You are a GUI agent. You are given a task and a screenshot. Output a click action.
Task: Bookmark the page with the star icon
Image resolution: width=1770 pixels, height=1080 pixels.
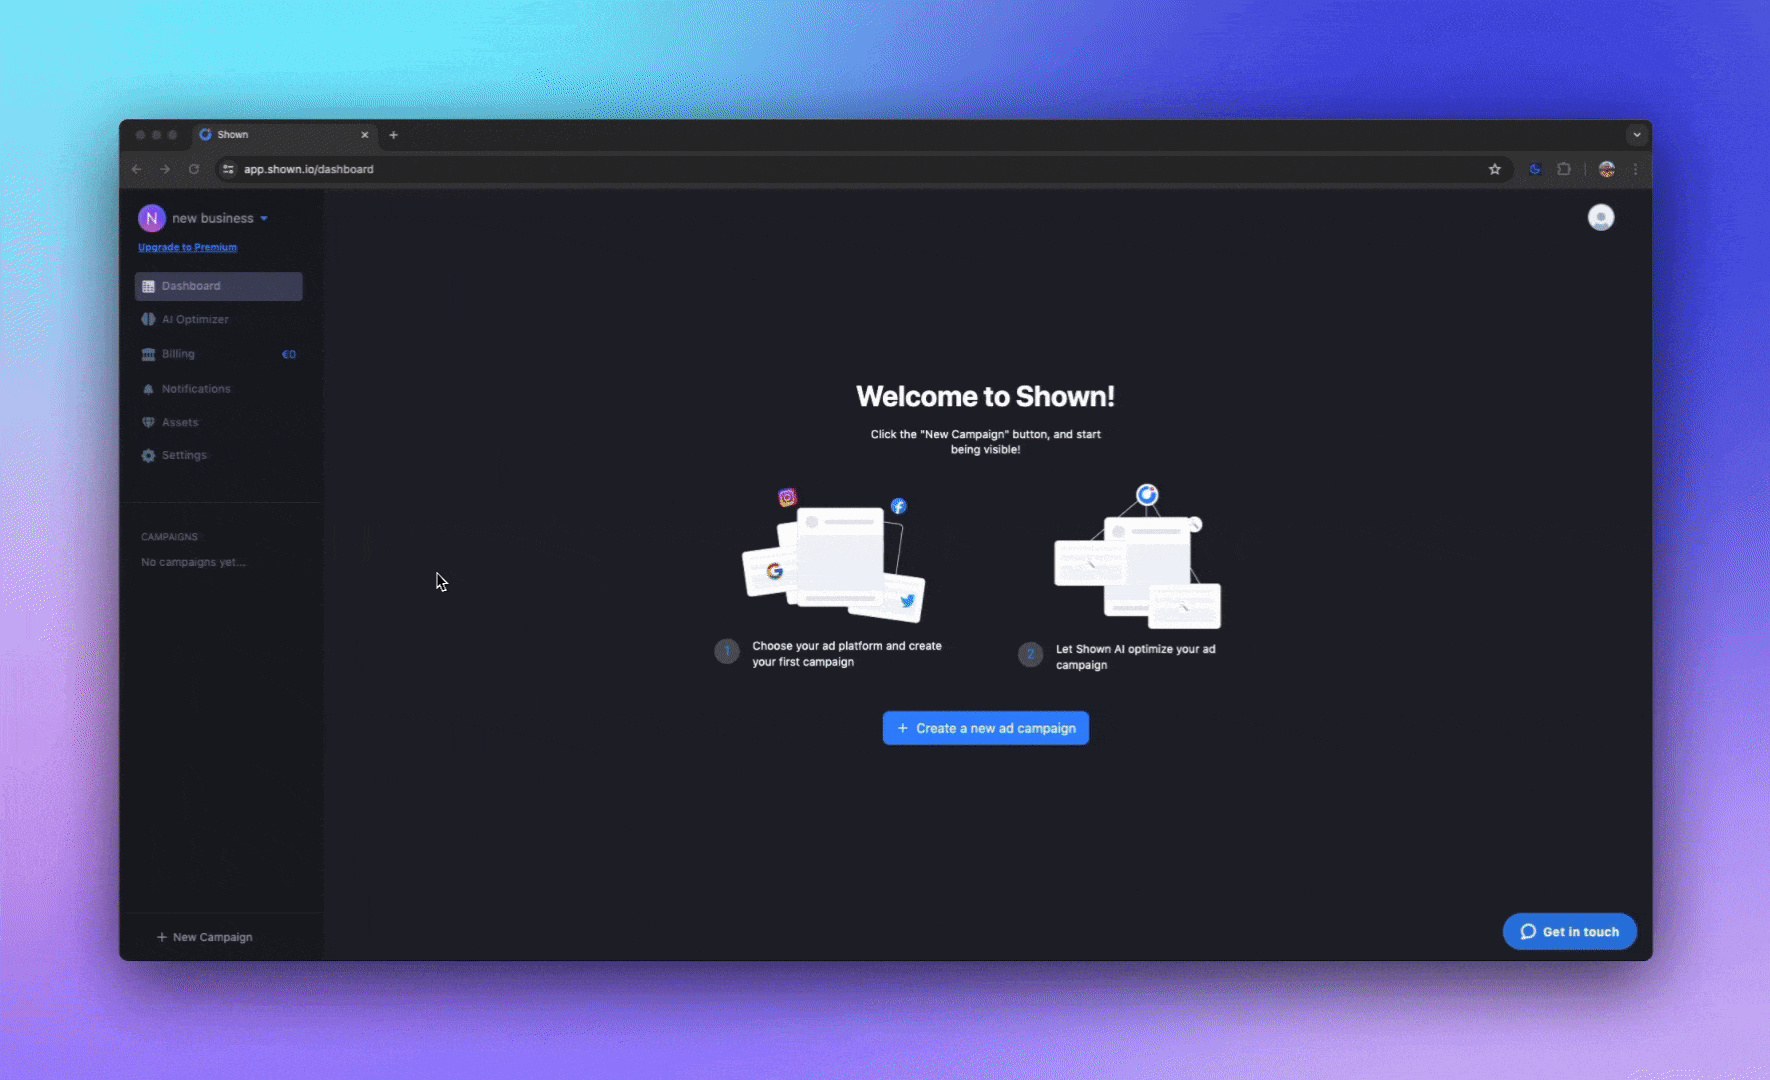(x=1495, y=169)
